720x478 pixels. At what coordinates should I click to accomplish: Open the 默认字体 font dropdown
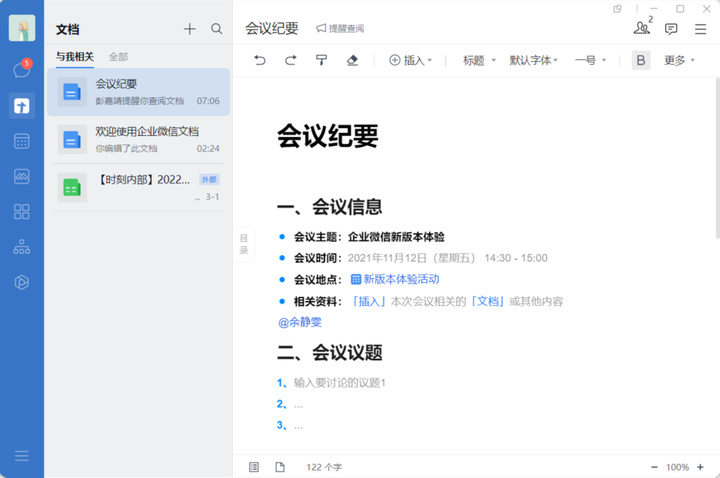coord(534,60)
